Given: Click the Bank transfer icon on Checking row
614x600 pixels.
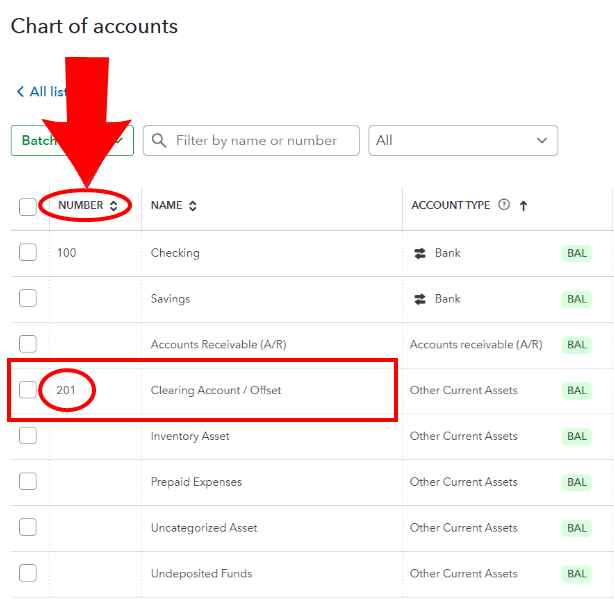Looking at the screenshot, I should tap(420, 253).
